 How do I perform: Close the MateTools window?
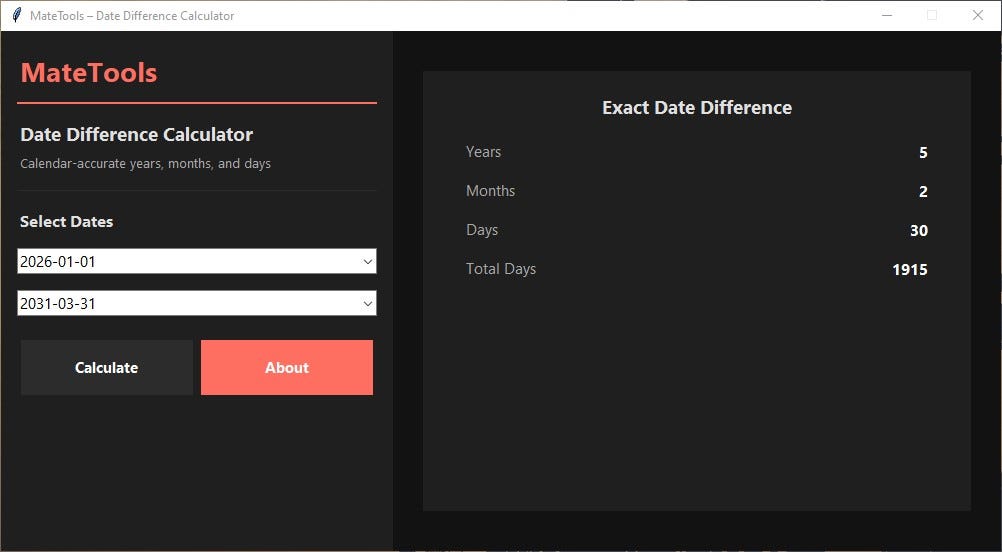[x=978, y=15]
